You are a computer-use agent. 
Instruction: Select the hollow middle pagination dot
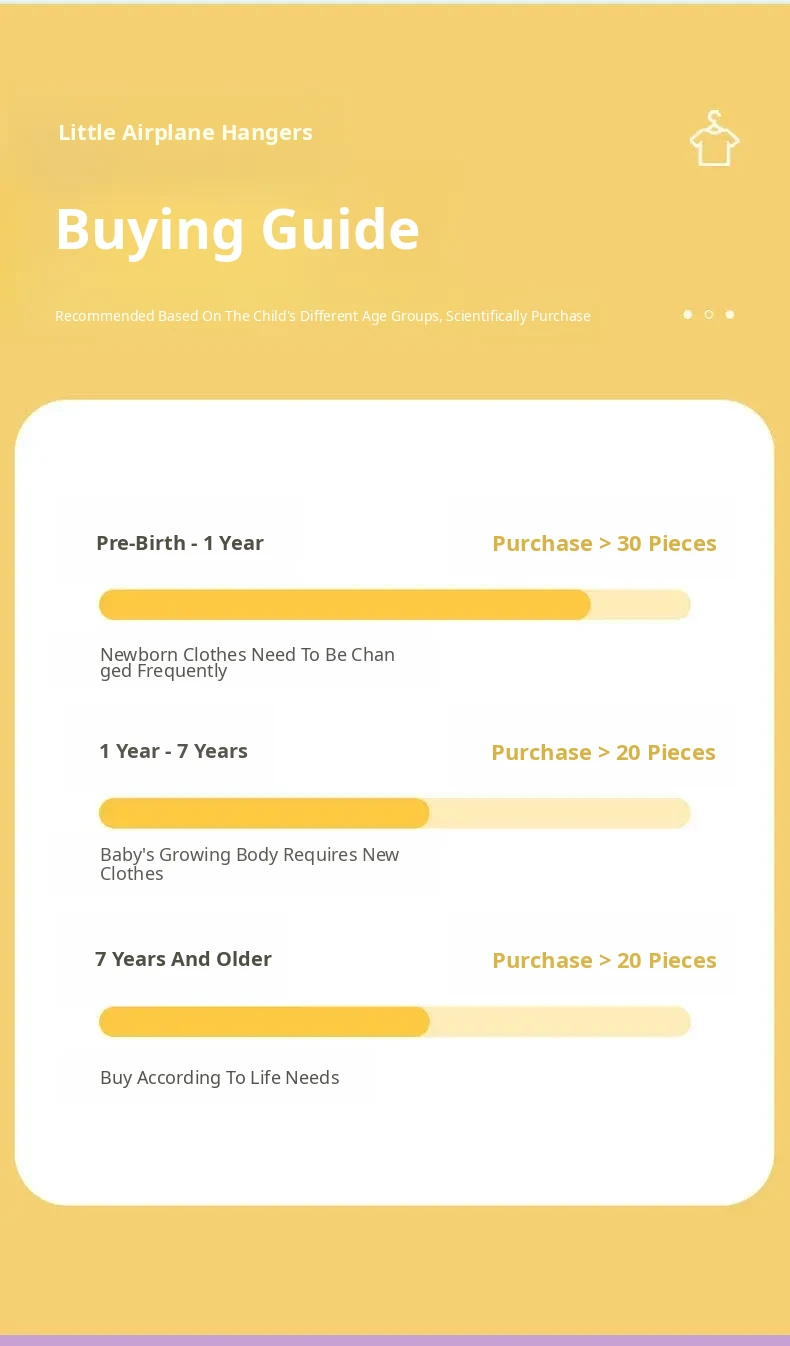[x=709, y=315]
